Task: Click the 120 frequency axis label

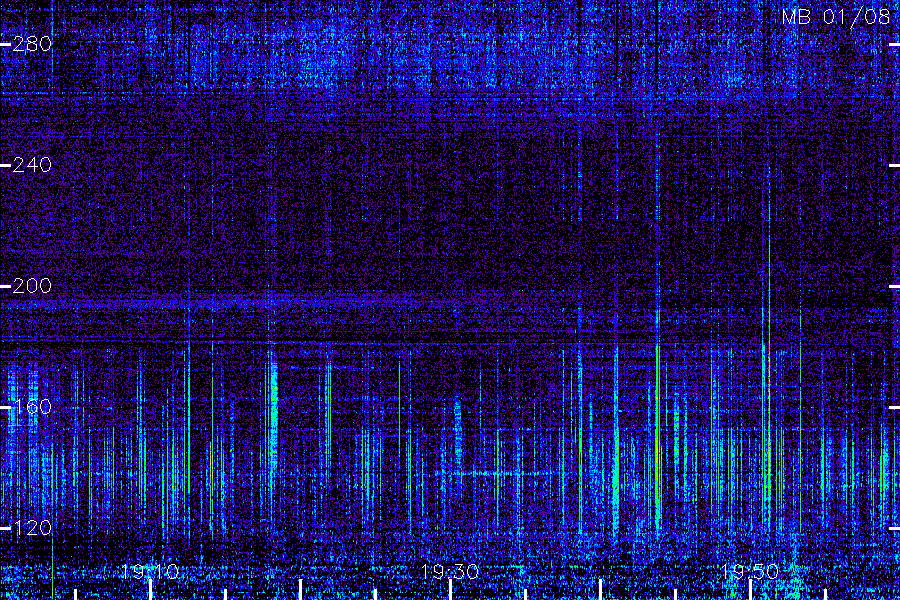Action: (x=32, y=528)
